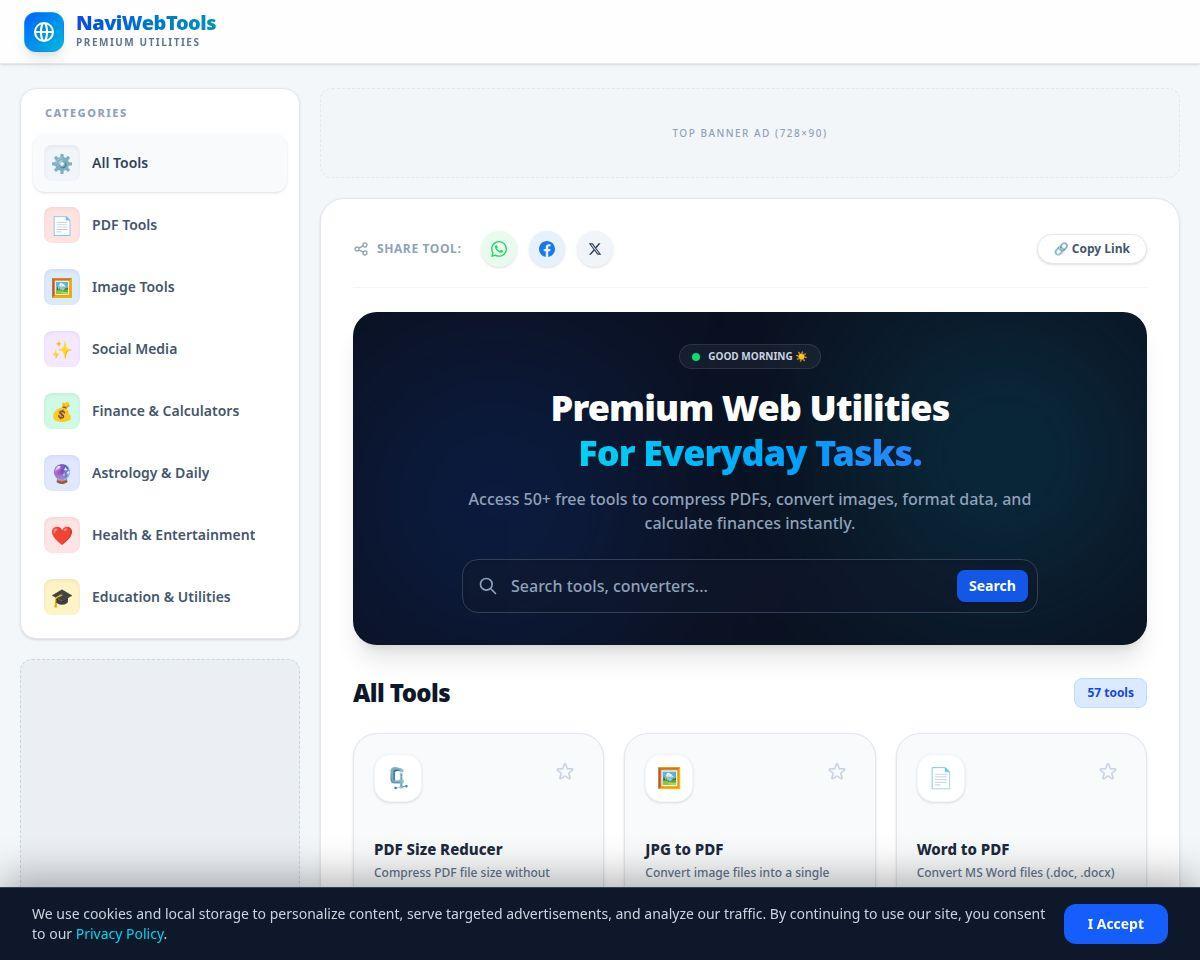Share the tool via WhatsApp
The image size is (1200, 960).
click(499, 249)
